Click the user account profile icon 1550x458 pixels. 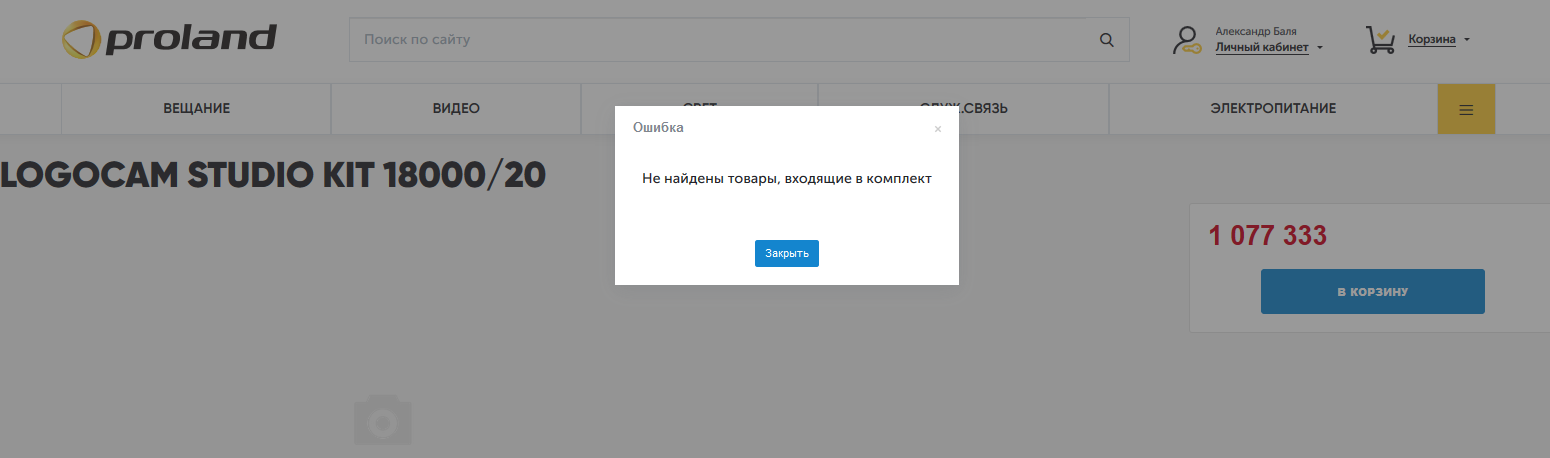[1186, 40]
